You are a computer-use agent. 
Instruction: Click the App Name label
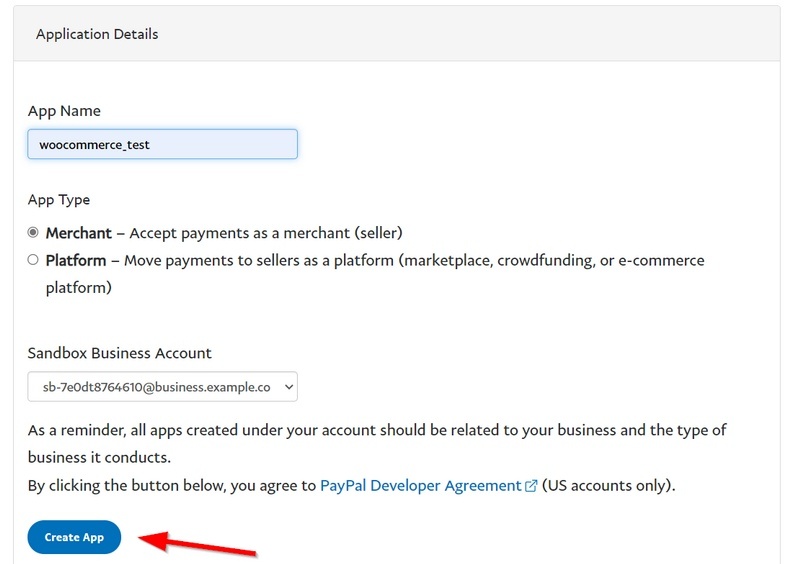[x=64, y=111]
